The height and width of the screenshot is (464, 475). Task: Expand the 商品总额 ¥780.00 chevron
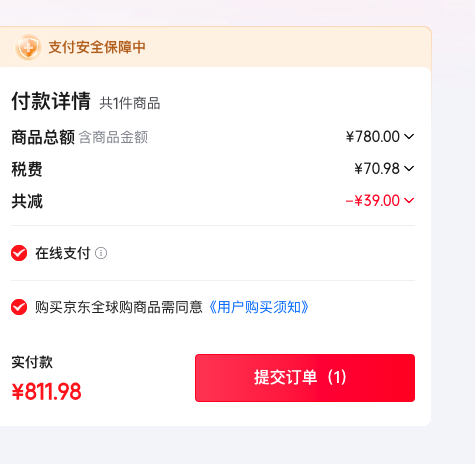[x=409, y=136]
